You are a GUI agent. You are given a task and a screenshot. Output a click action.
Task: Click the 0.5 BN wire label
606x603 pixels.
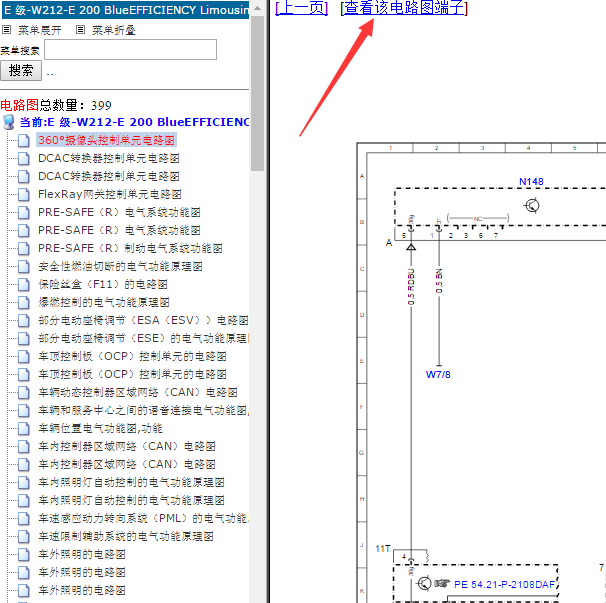439,281
